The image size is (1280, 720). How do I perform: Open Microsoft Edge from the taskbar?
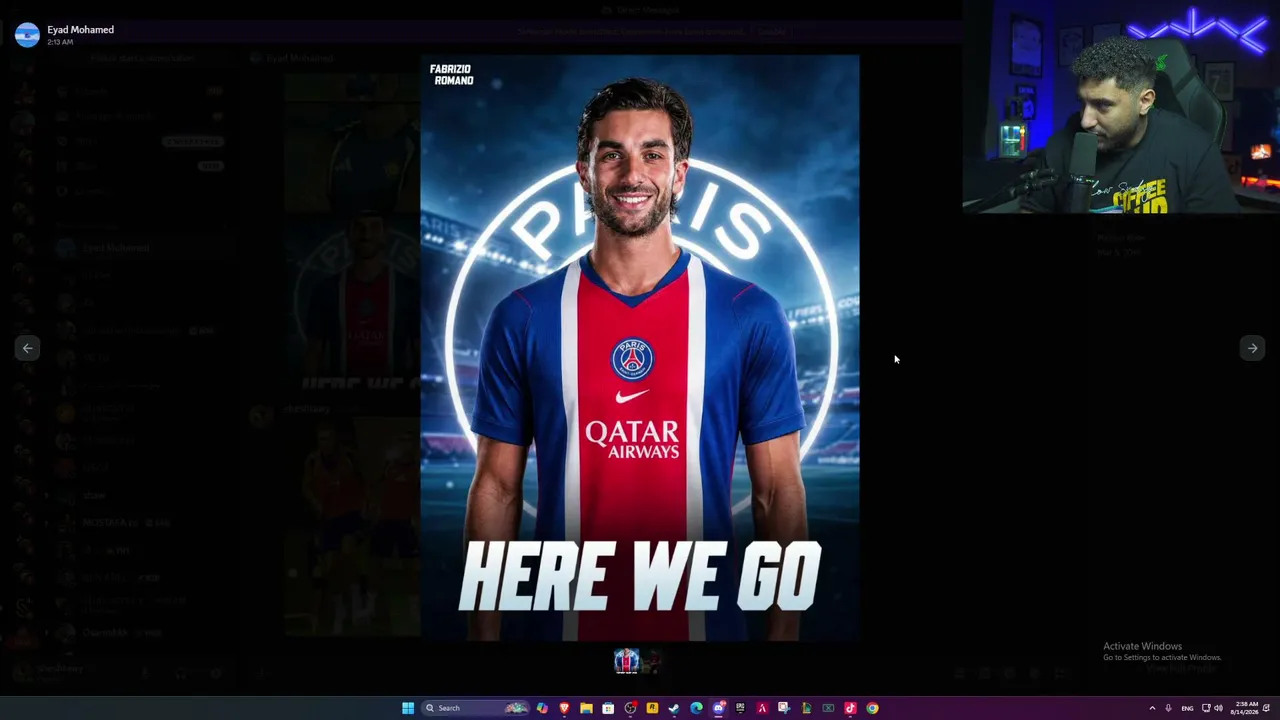[696, 708]
